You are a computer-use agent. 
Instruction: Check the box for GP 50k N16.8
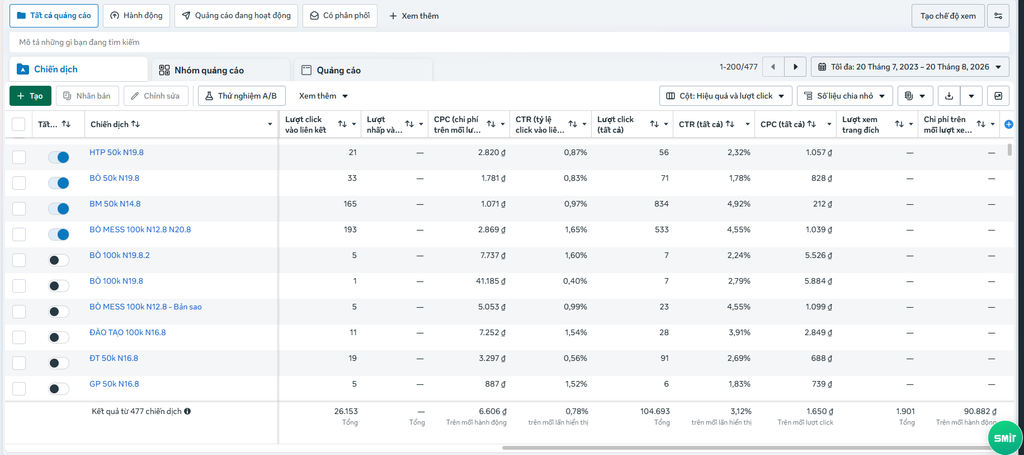[x=19, y=389]
